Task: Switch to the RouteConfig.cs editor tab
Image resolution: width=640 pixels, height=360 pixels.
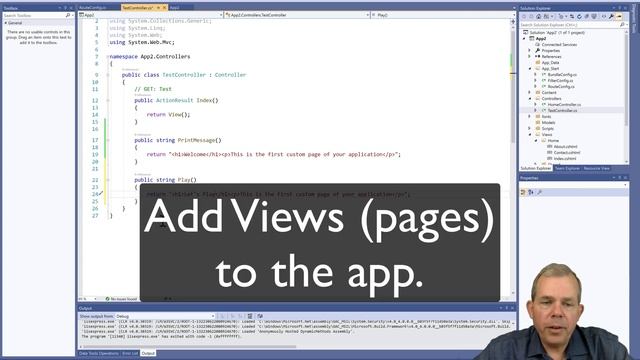Action: [x=93, y=7]
